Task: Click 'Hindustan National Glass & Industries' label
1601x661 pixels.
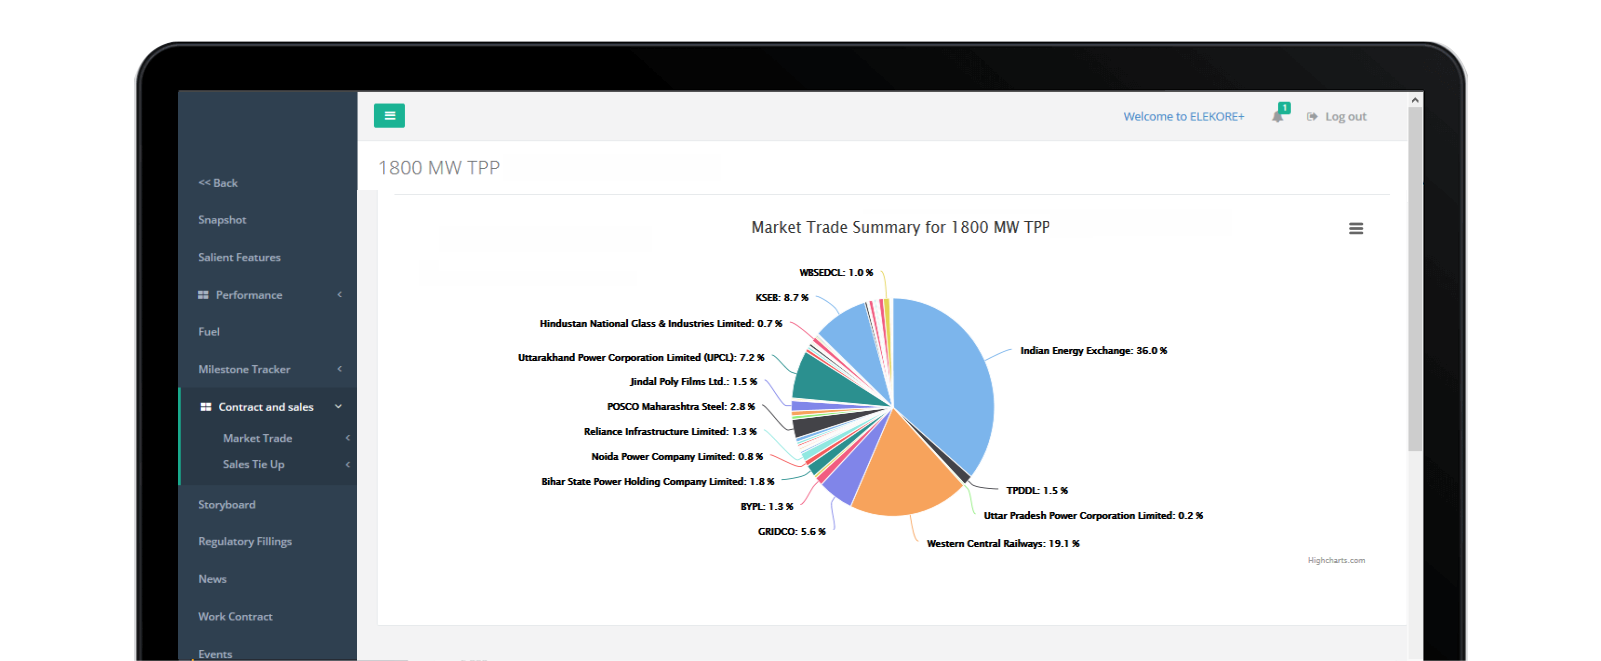Action: click(x=661, y=324)
